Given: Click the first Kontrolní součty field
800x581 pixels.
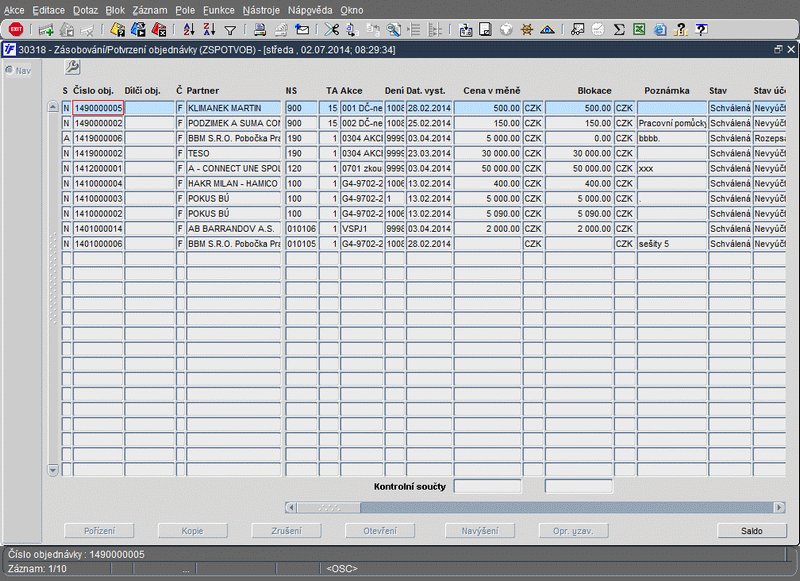Looking at the screenshot, I should pos(488,487).
